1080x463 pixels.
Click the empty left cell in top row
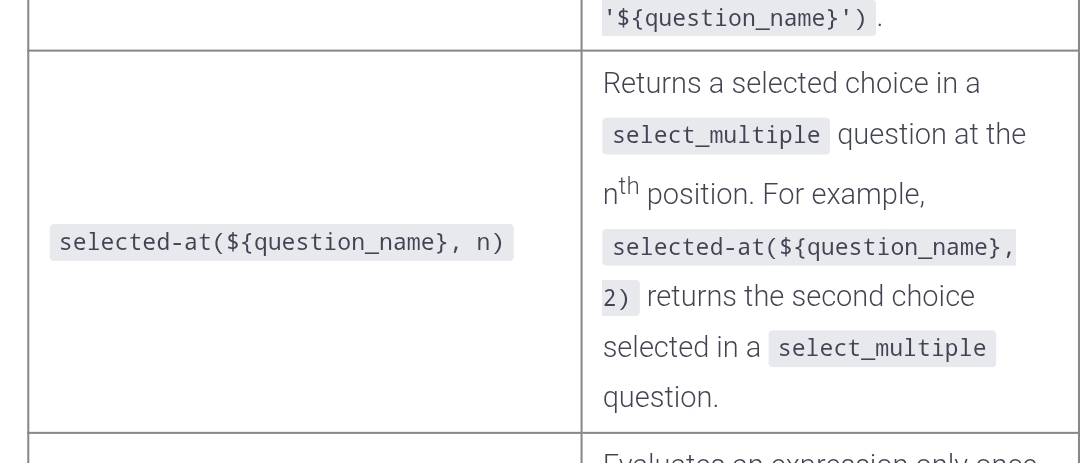point(304,24)
